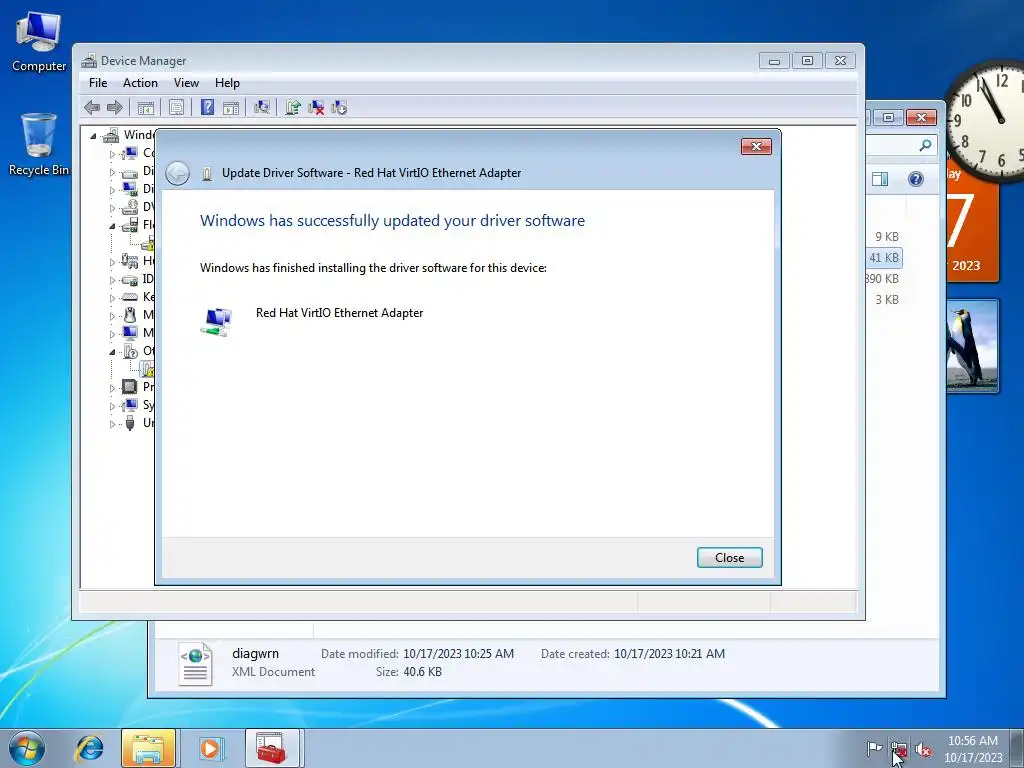This screenshot has width=1024, height=768.
Task: Open the File menu in Device Manager
Action: (x=98, y=83)
